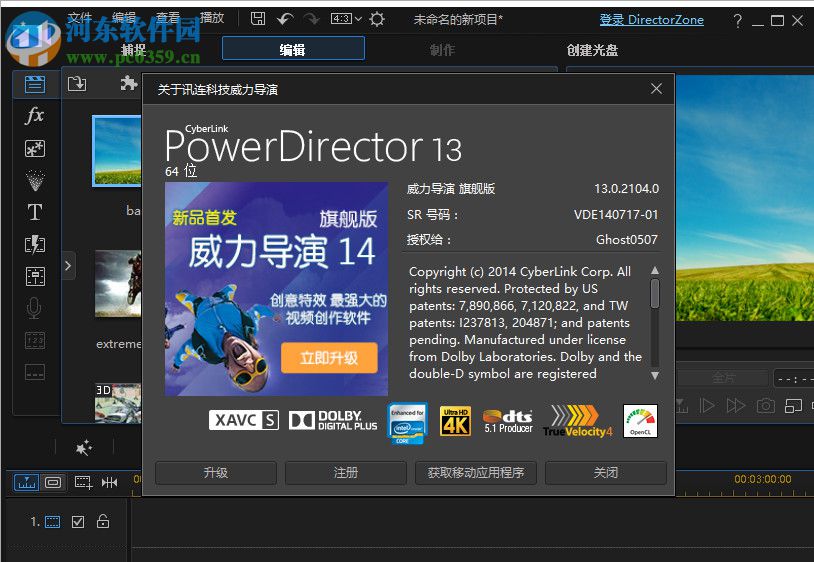Click fit timeline width icon
Screen dimensions: 814x562
pyautogui.click(x=110, y=483)
